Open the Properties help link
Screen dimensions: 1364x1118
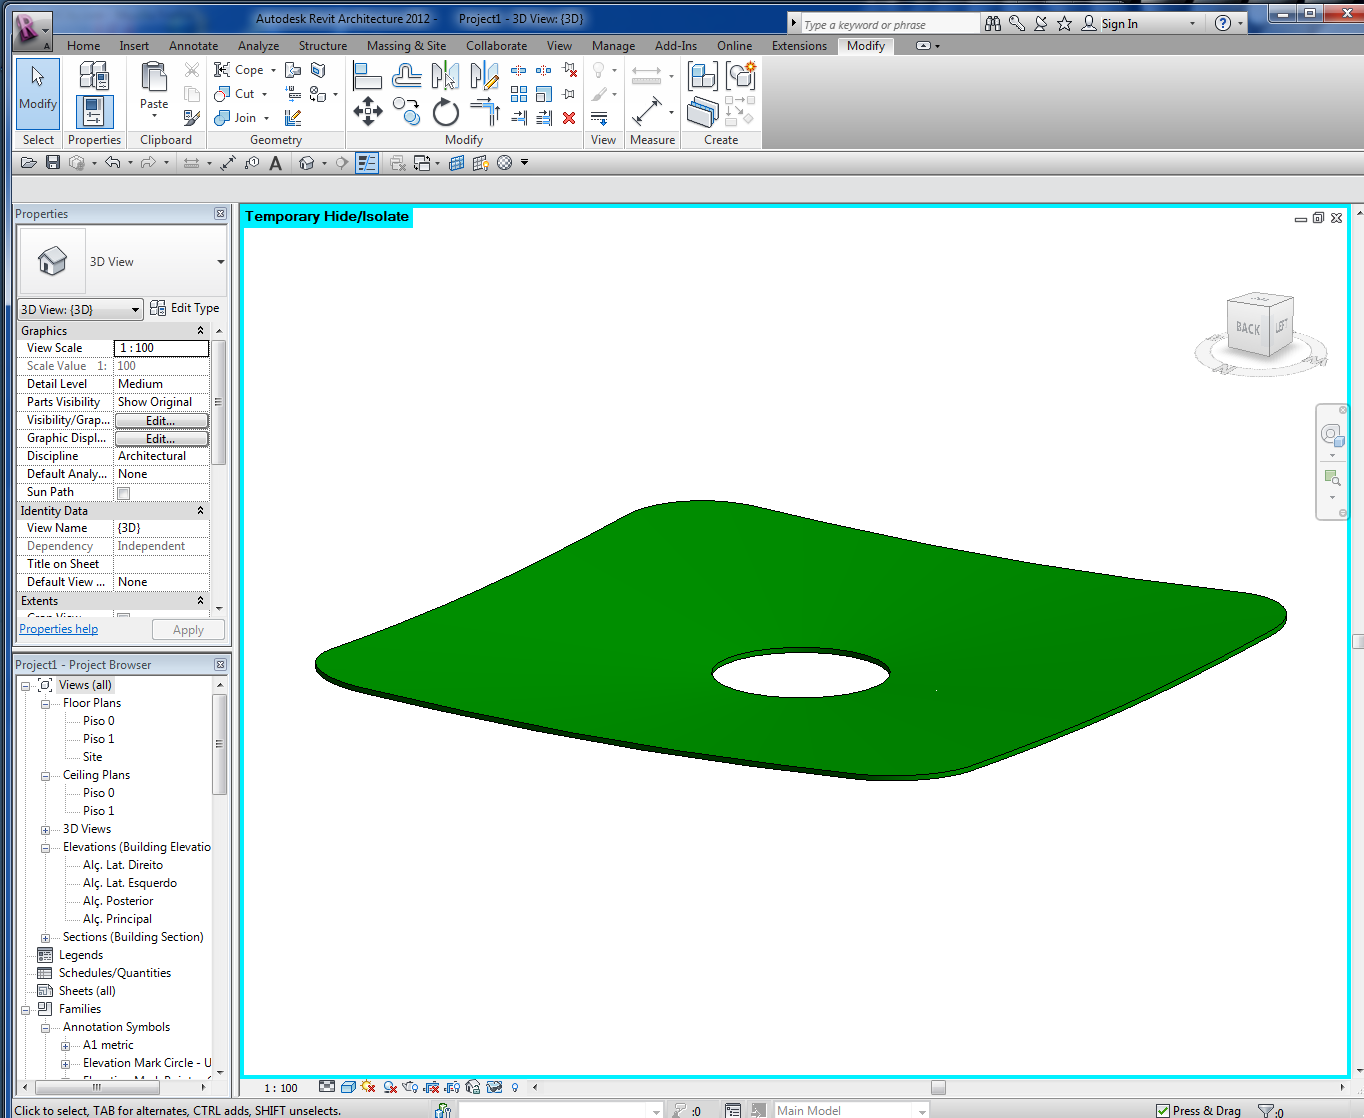coord(59,629)
